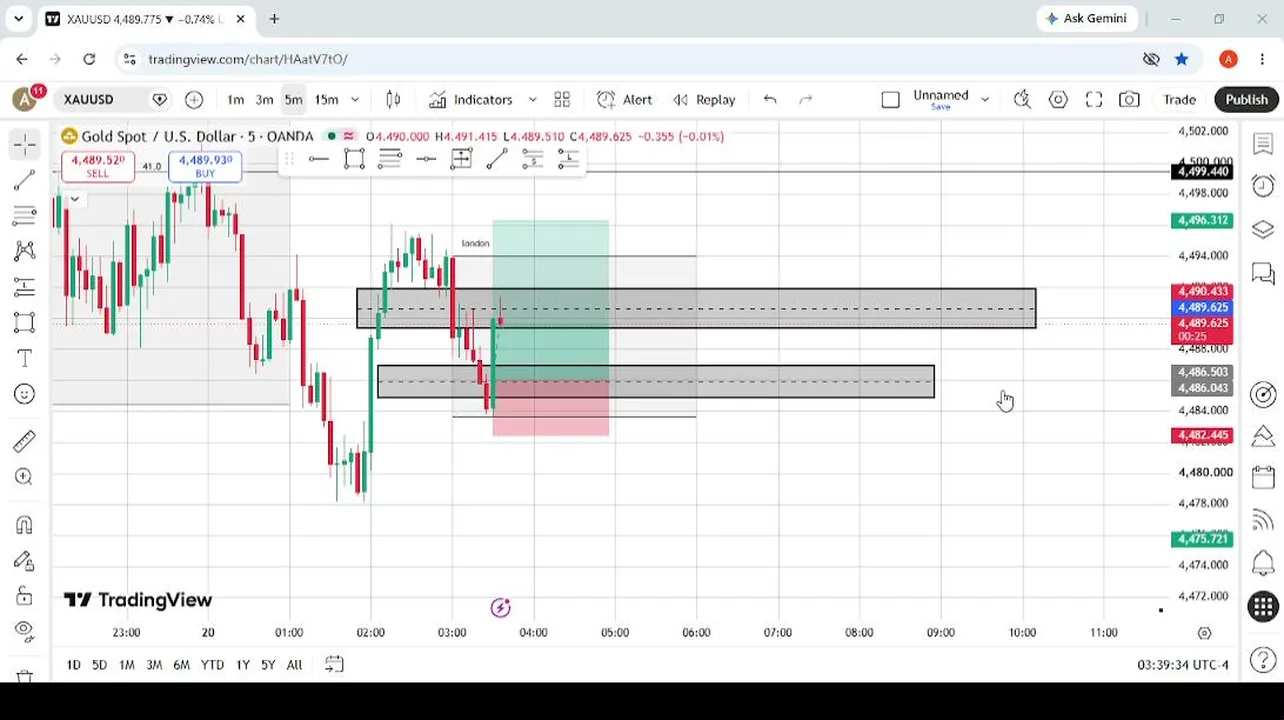Enter fullscreen mode
Viewport: 1284px width, 720px height.
pos(1094,99)
